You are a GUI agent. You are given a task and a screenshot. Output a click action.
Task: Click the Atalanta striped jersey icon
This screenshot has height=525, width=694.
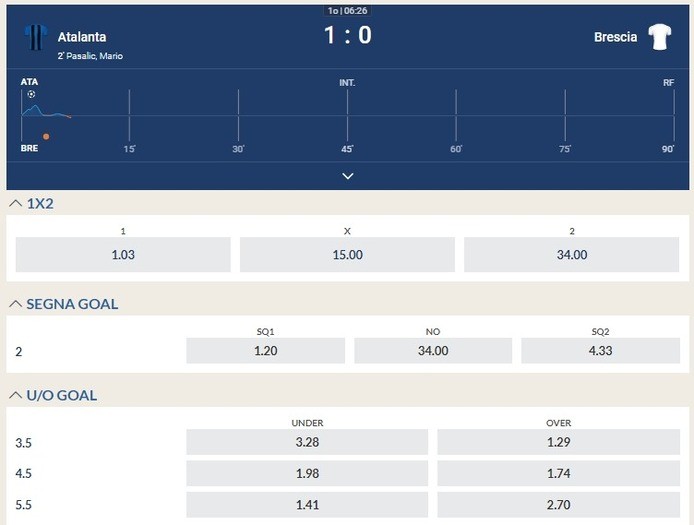pos(36,37)
